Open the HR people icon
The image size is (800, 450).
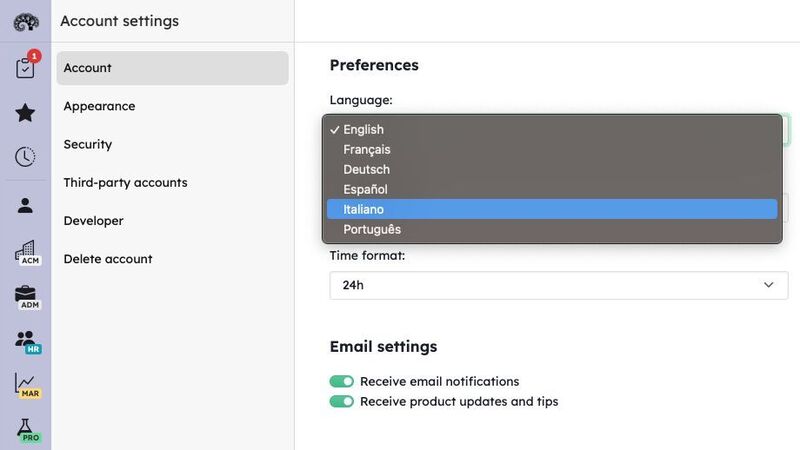pos(27,341)
